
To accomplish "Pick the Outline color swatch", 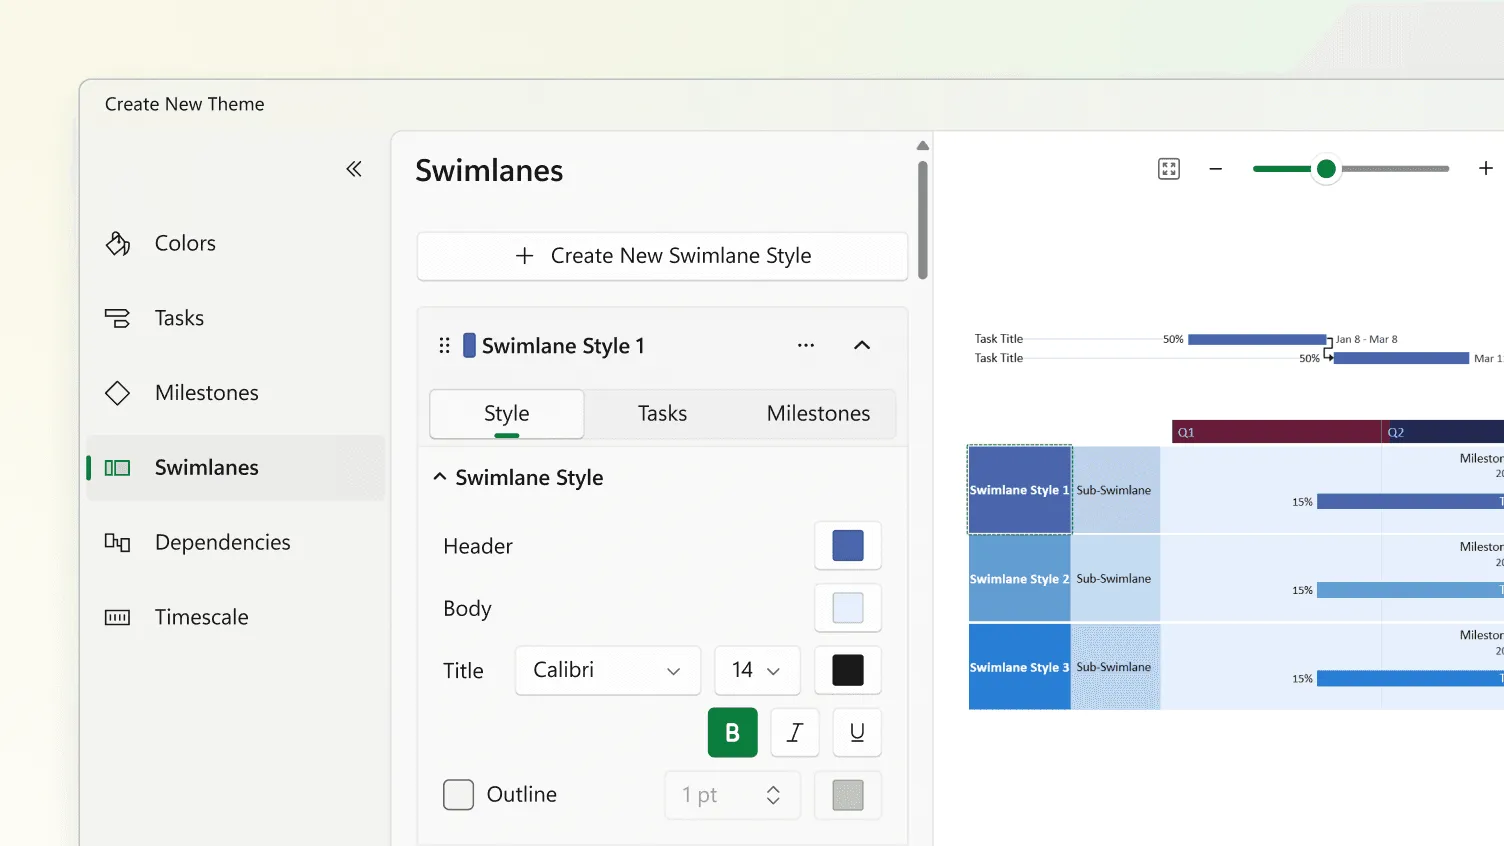I will pyautogui.click(x=848, y=795).
